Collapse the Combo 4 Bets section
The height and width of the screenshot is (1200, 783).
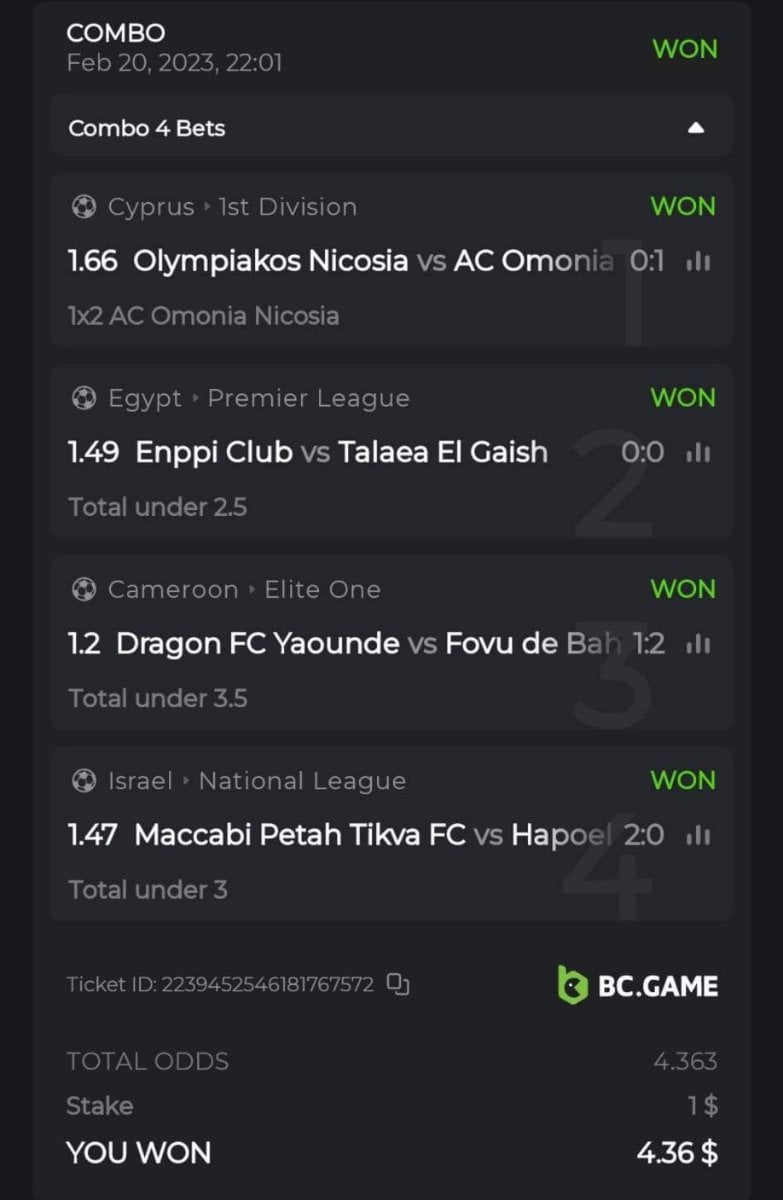[697, 128]
